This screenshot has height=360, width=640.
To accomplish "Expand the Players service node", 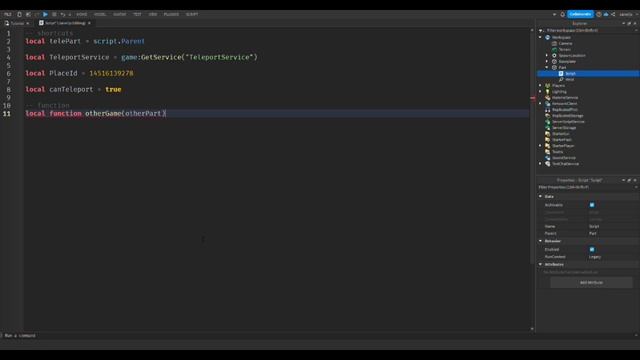I will pyautogui.click(x=540, y=85).
